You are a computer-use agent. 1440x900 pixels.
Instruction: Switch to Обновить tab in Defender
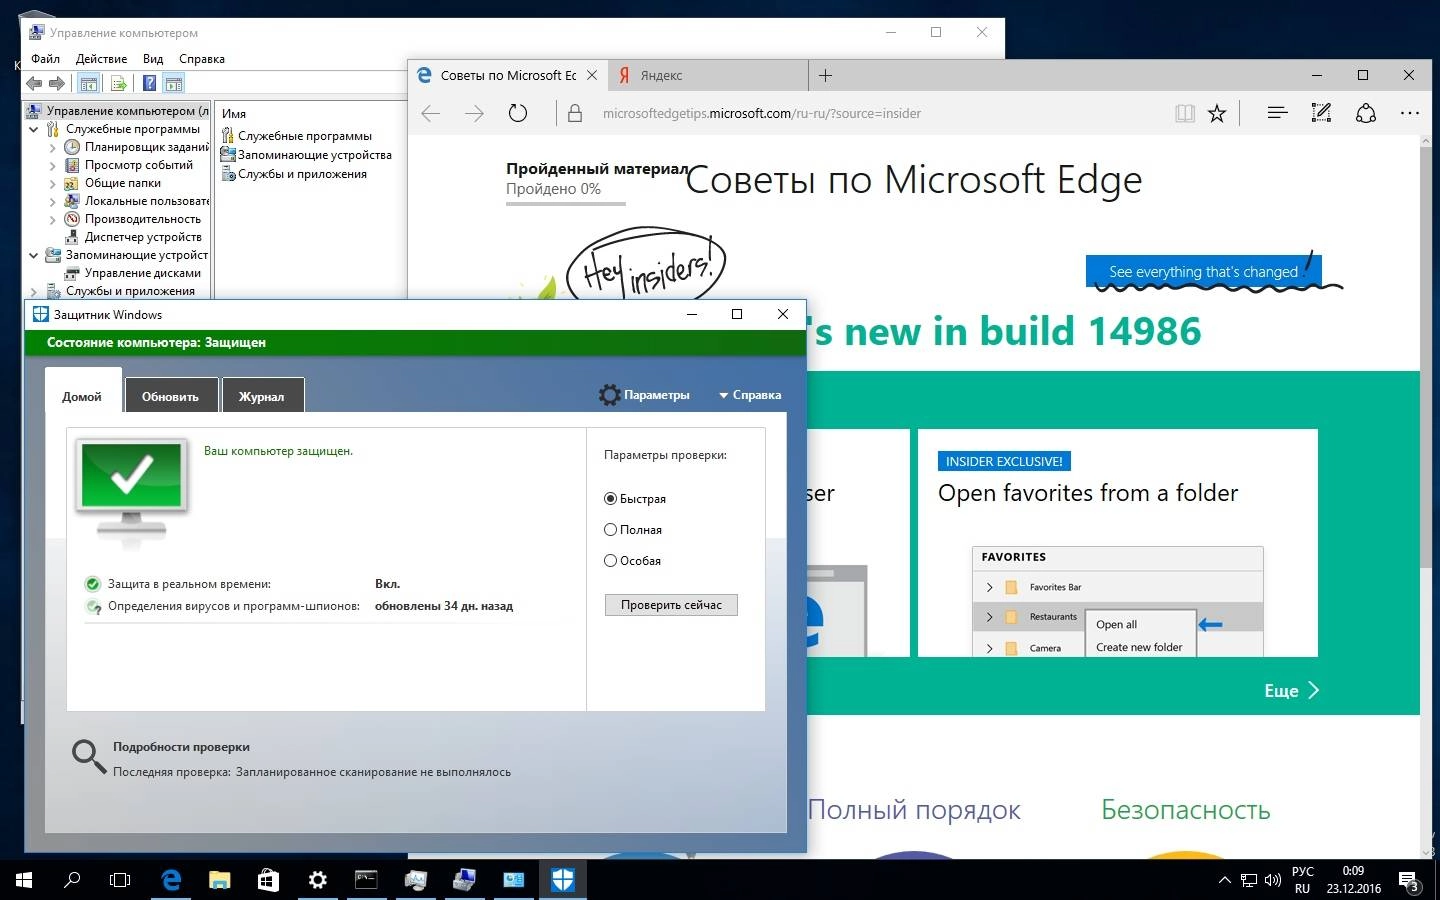170,396
